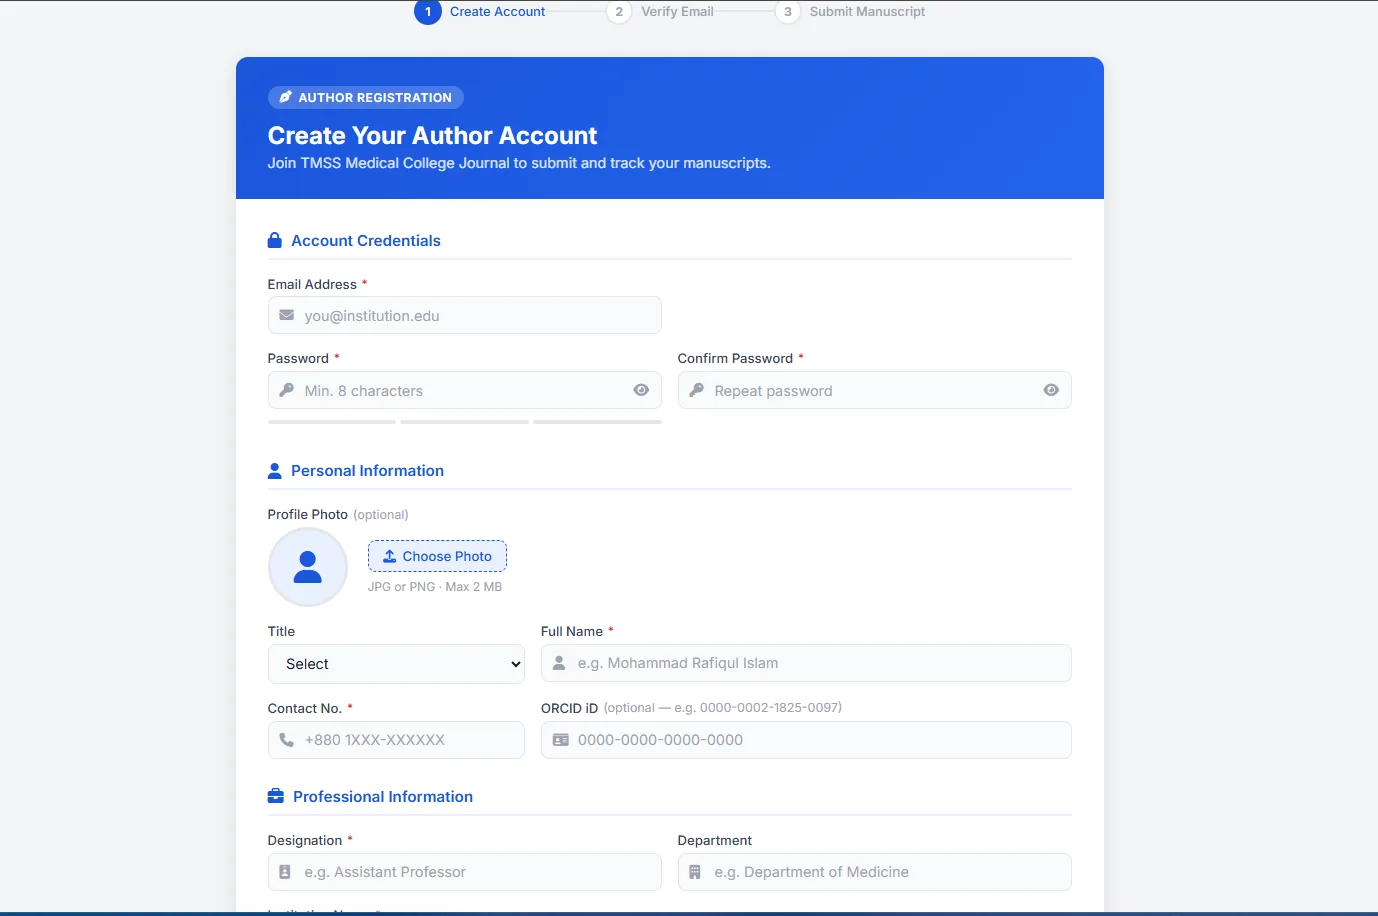Focus the Password input field
The image size is (1378, 916).
(x=465, y=390)
